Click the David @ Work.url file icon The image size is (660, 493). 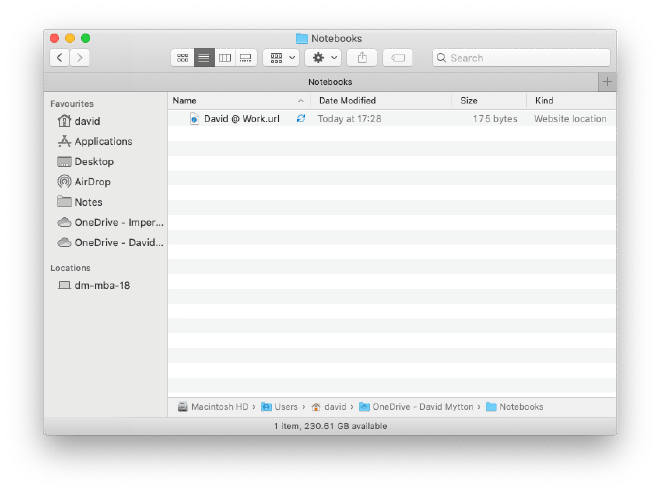coord(194,119)
